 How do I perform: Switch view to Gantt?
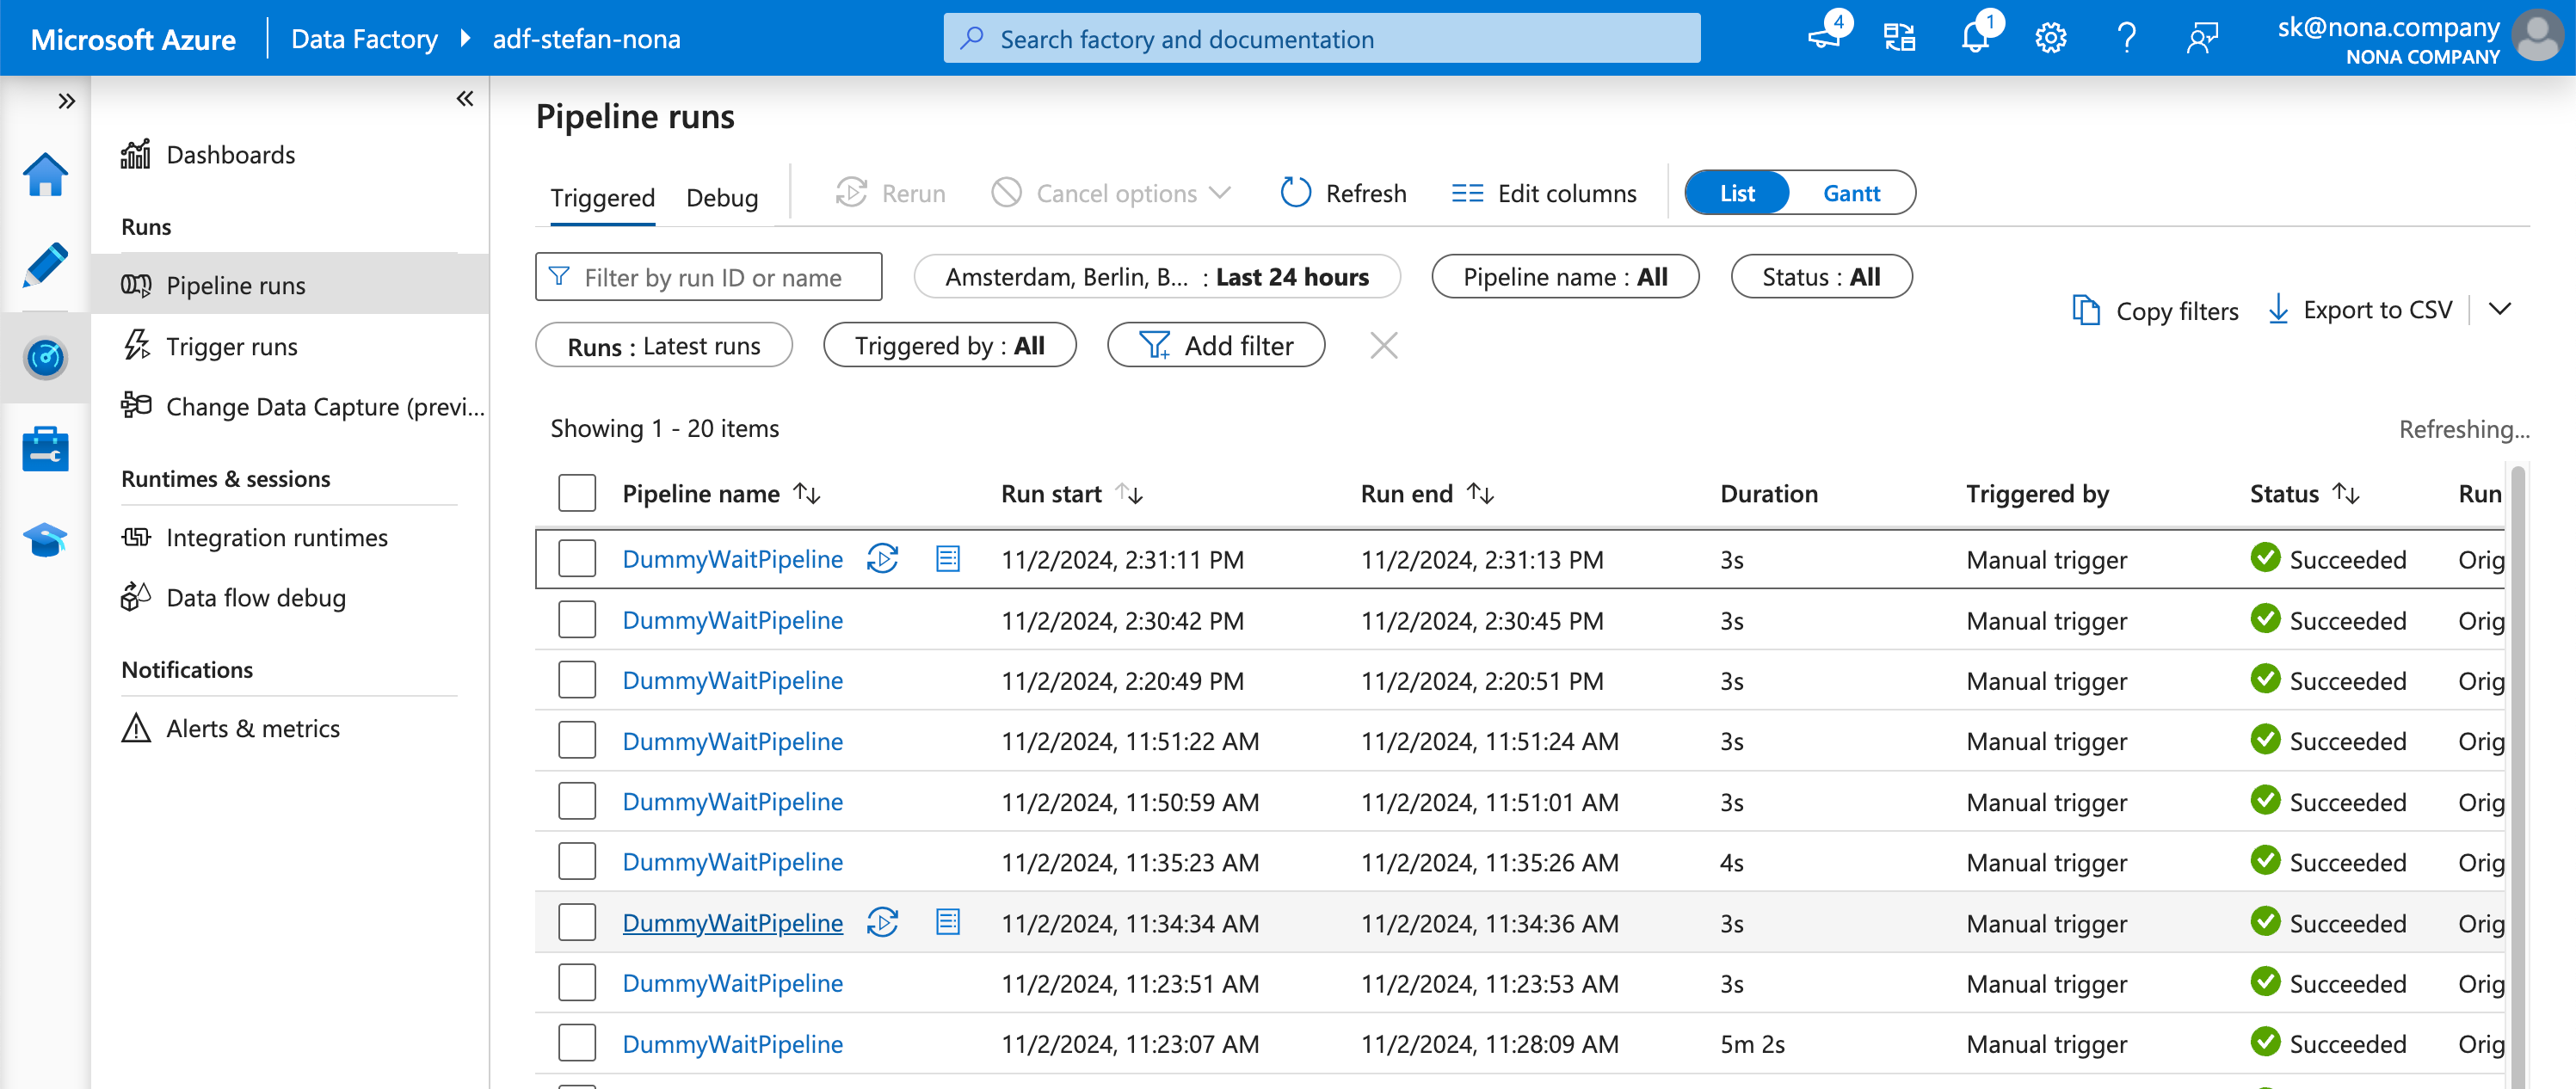[1850, 193]
